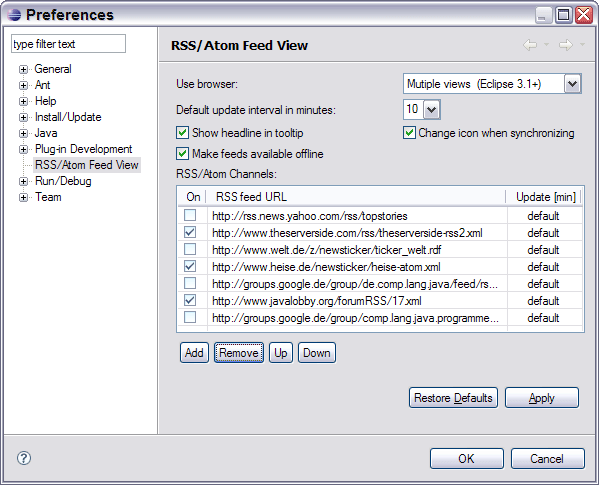
Task: Uncheck Change icon when synchronizing
Action: (409, 133)
